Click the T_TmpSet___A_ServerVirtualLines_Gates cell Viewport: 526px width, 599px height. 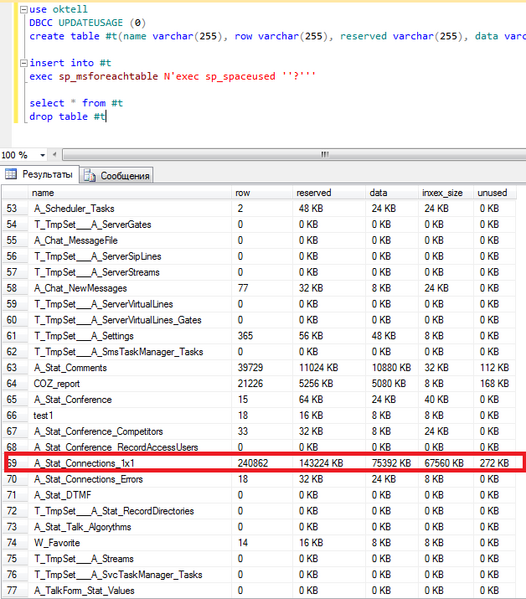pos(130,320)
